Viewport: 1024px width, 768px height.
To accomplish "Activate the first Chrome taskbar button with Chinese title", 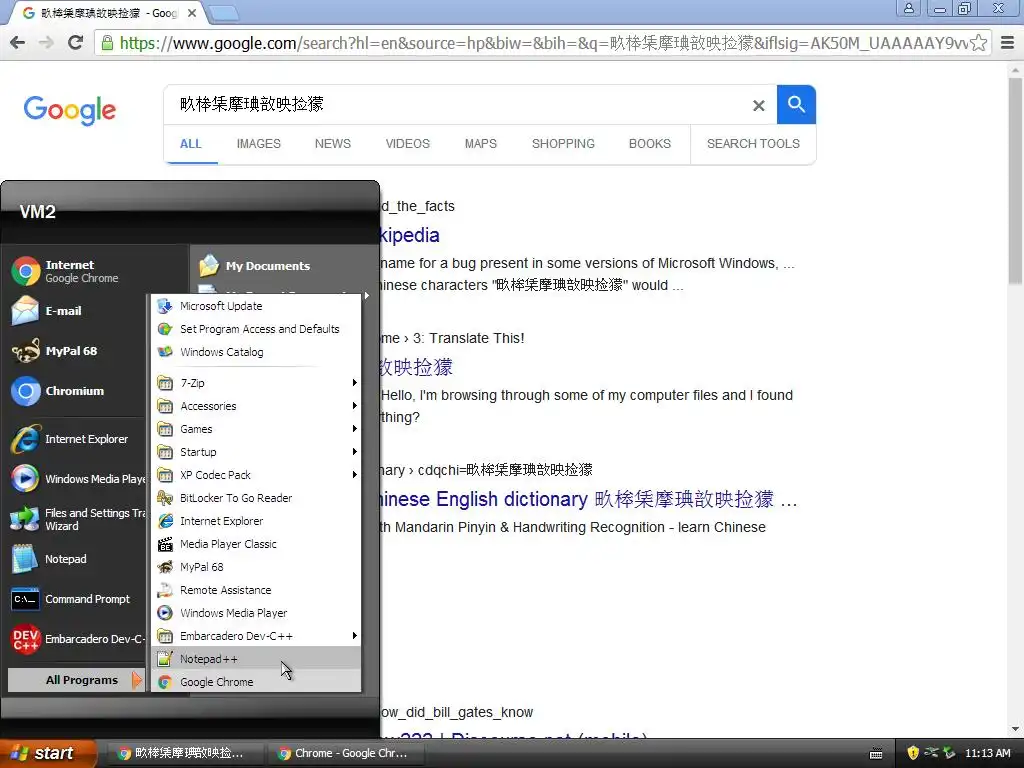I will pyautogui.click(x=186, y=753).
